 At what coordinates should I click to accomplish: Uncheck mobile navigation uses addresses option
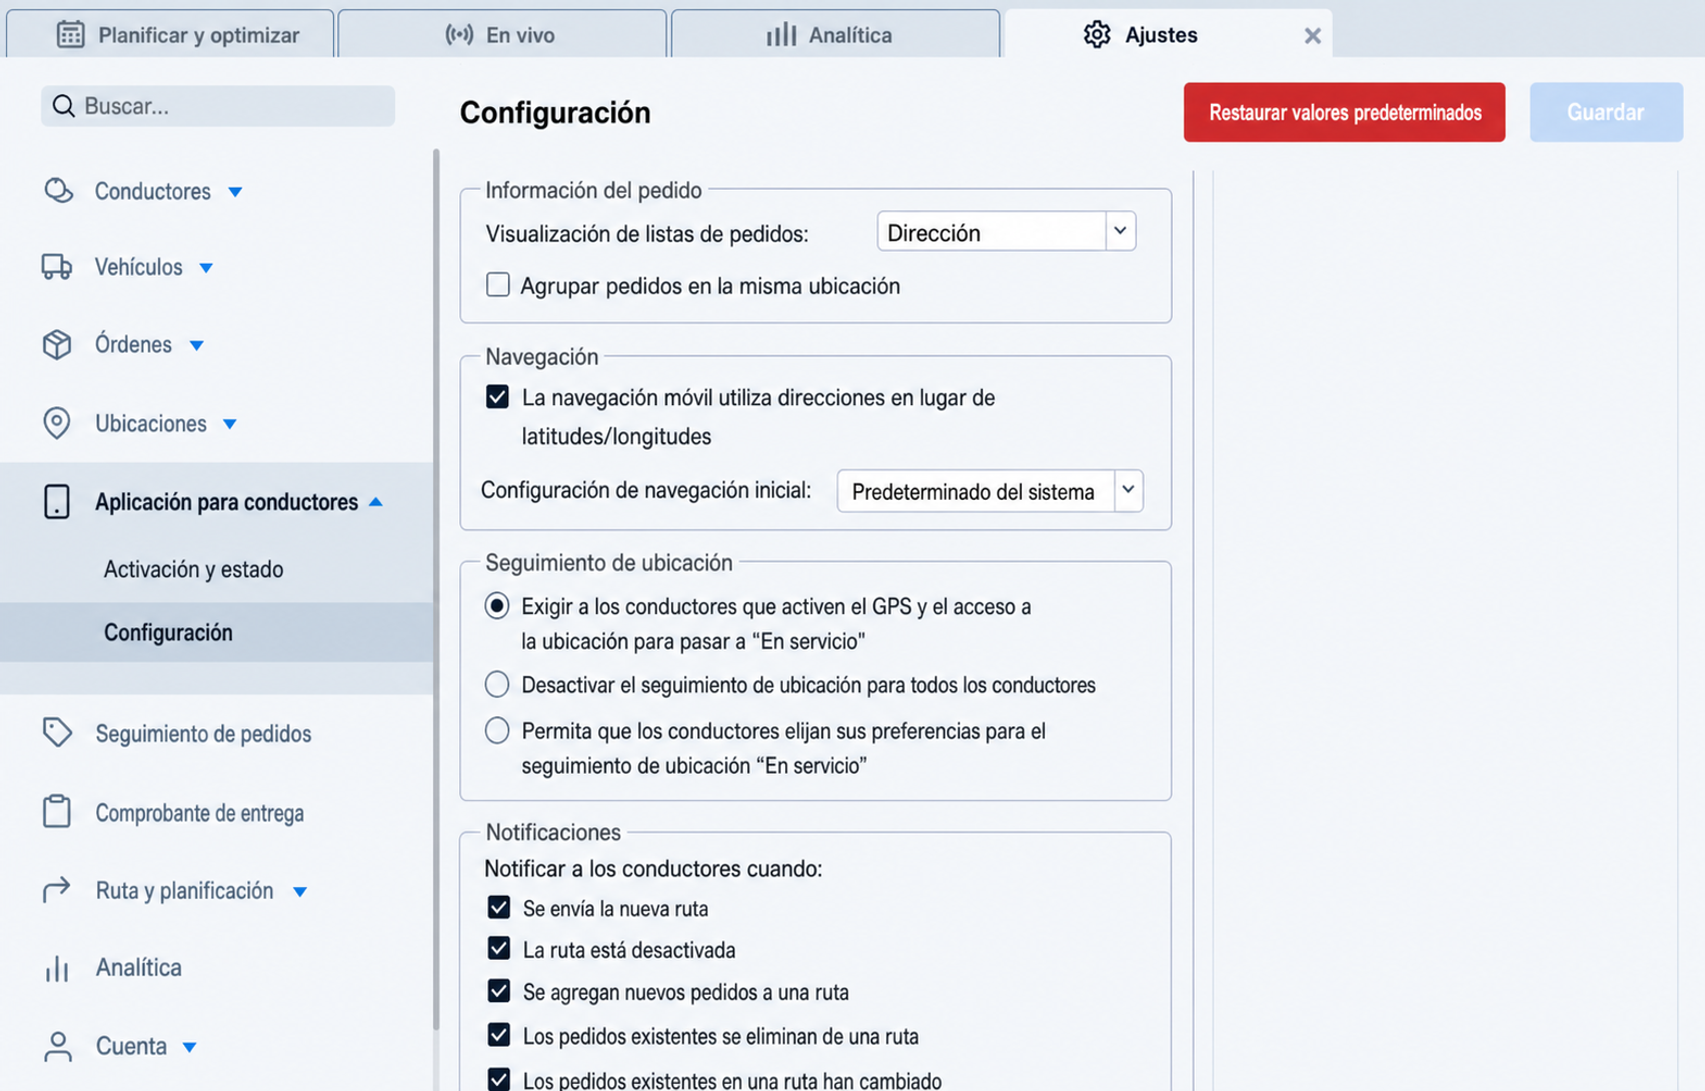pos(497,397)
